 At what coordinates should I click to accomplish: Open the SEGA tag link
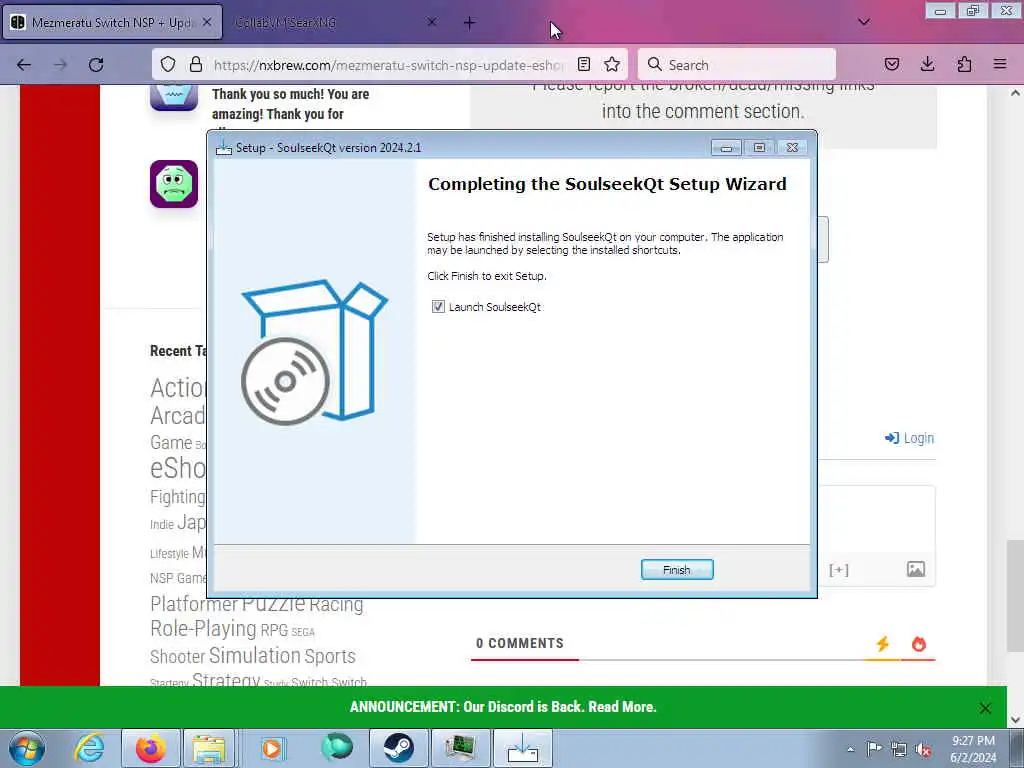pyautogui.click(x=303, y=632)
